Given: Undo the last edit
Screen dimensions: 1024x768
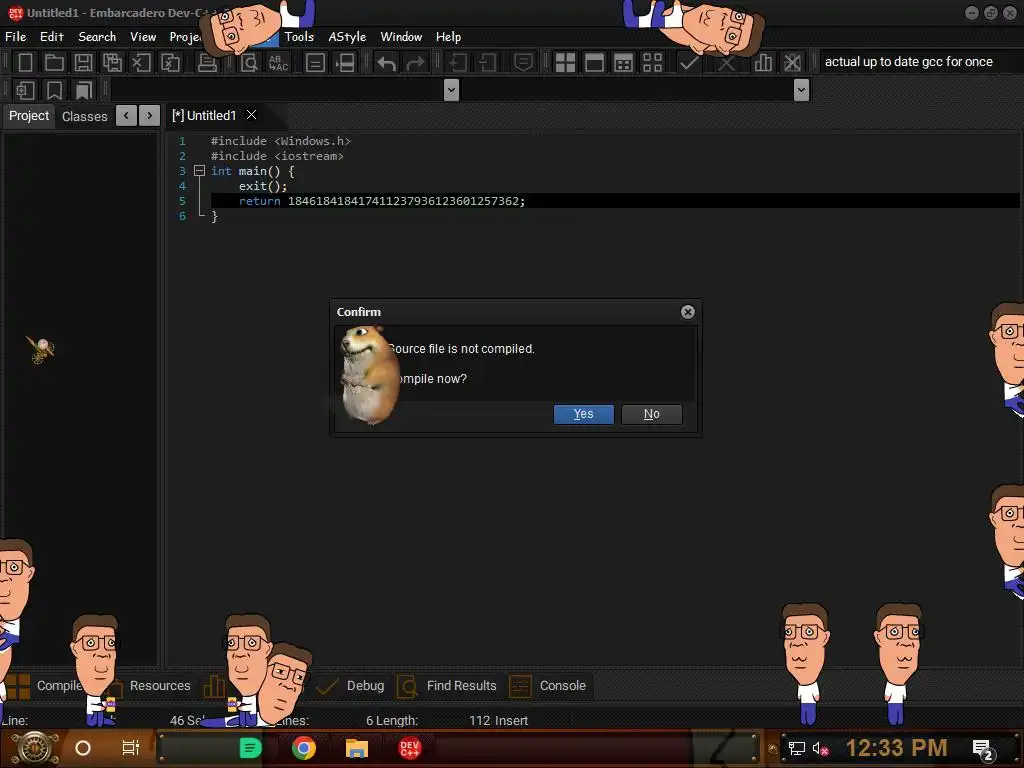Looking at the screenshot, I should pyautogui.click(x=387, y=63).
